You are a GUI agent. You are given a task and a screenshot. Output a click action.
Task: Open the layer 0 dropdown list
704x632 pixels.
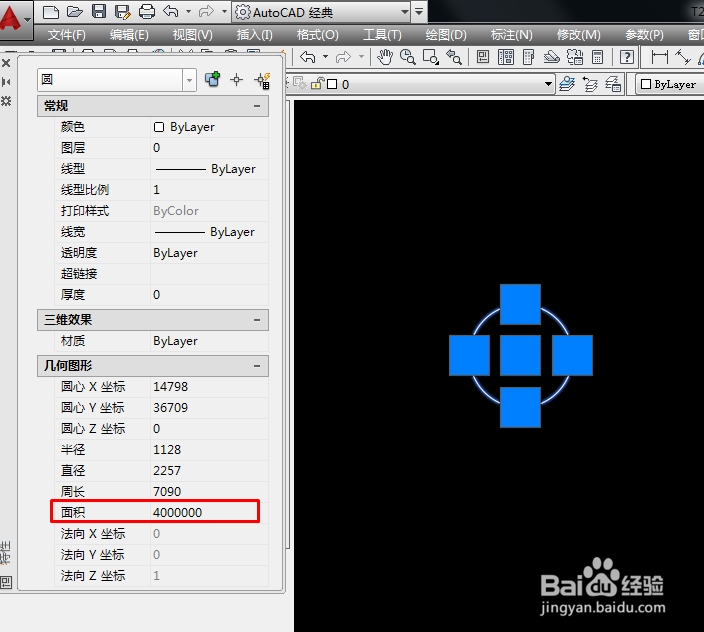pyautogui.click(x=548, y=84)
